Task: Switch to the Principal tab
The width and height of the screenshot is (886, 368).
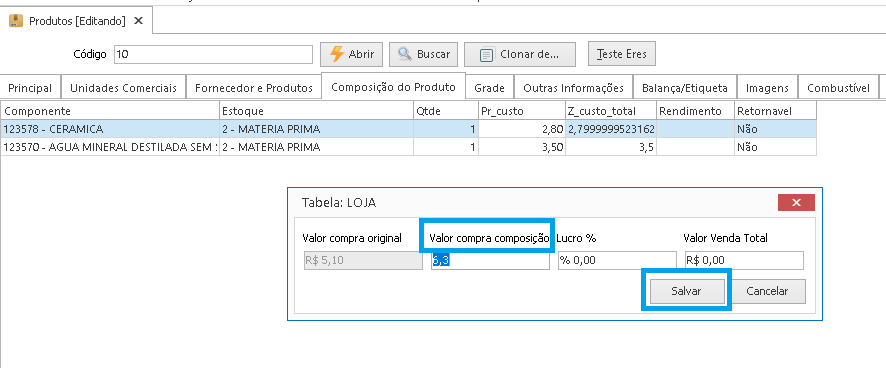Action: click(30, 88)
